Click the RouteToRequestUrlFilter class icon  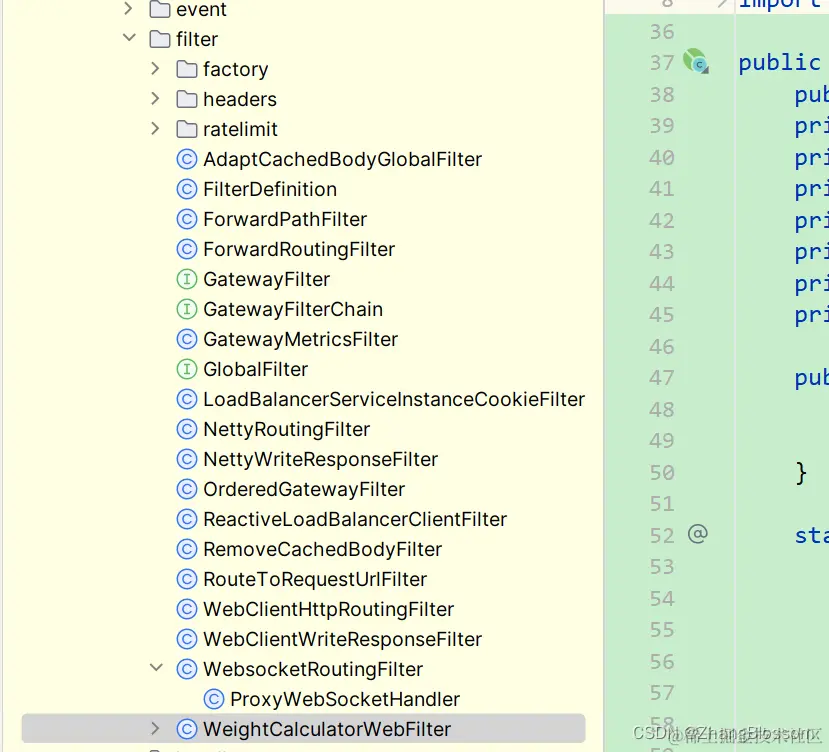(x=187, y=579)
